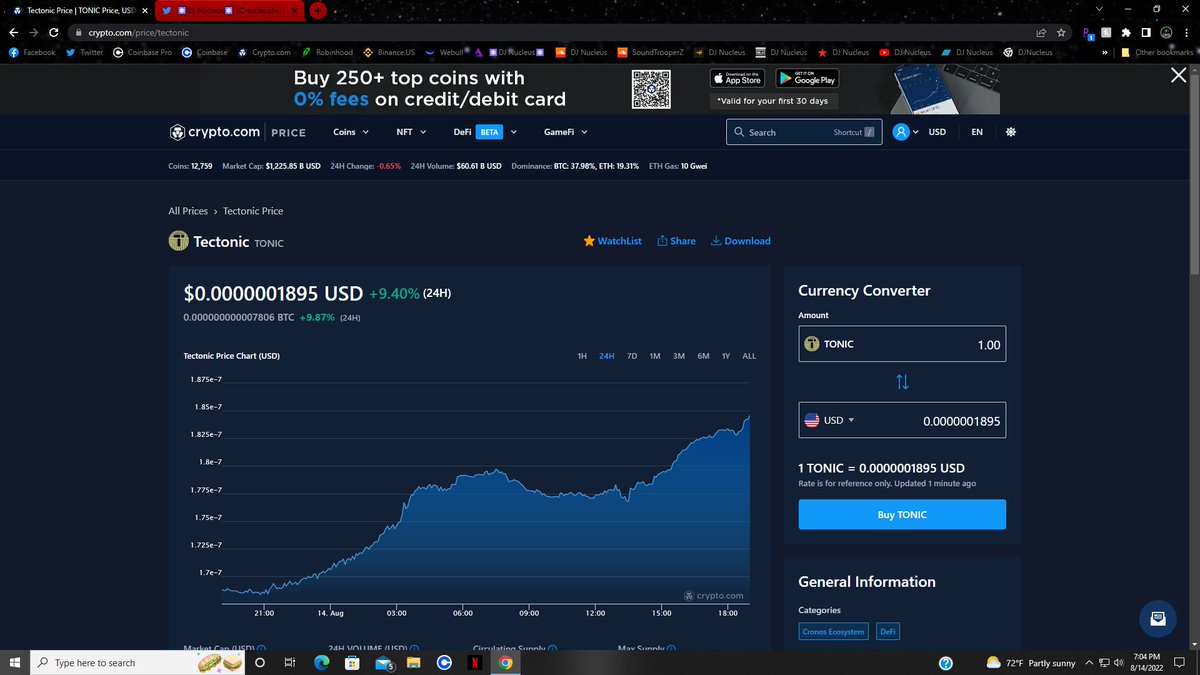Click the crypto.com logo
Viewport: 1200px width, 675px height.
click(216, 132)
